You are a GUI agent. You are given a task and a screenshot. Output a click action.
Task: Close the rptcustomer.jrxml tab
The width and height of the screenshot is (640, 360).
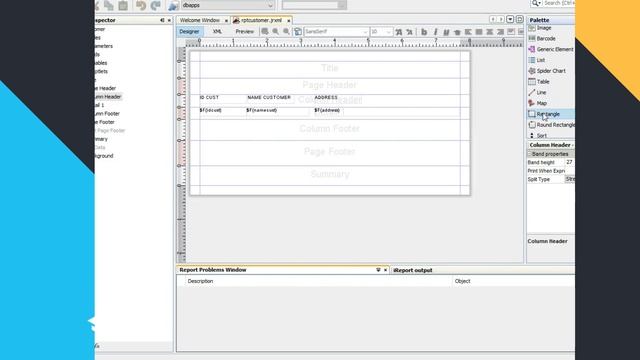[289, 20]
